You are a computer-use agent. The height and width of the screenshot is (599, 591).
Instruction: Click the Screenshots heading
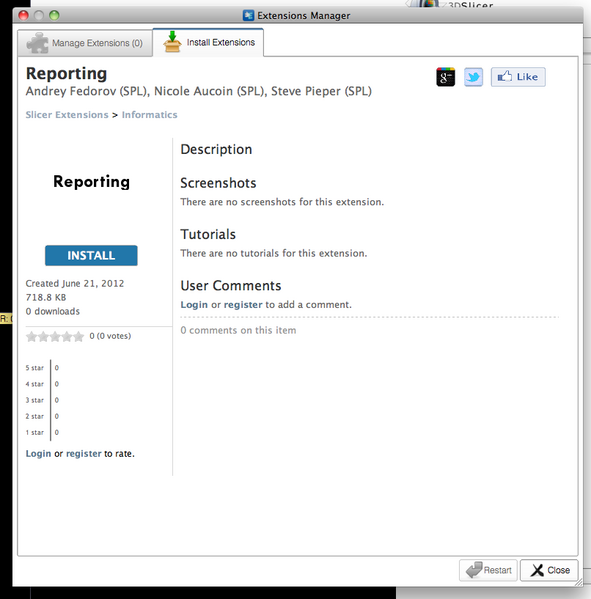pos(218,183)
